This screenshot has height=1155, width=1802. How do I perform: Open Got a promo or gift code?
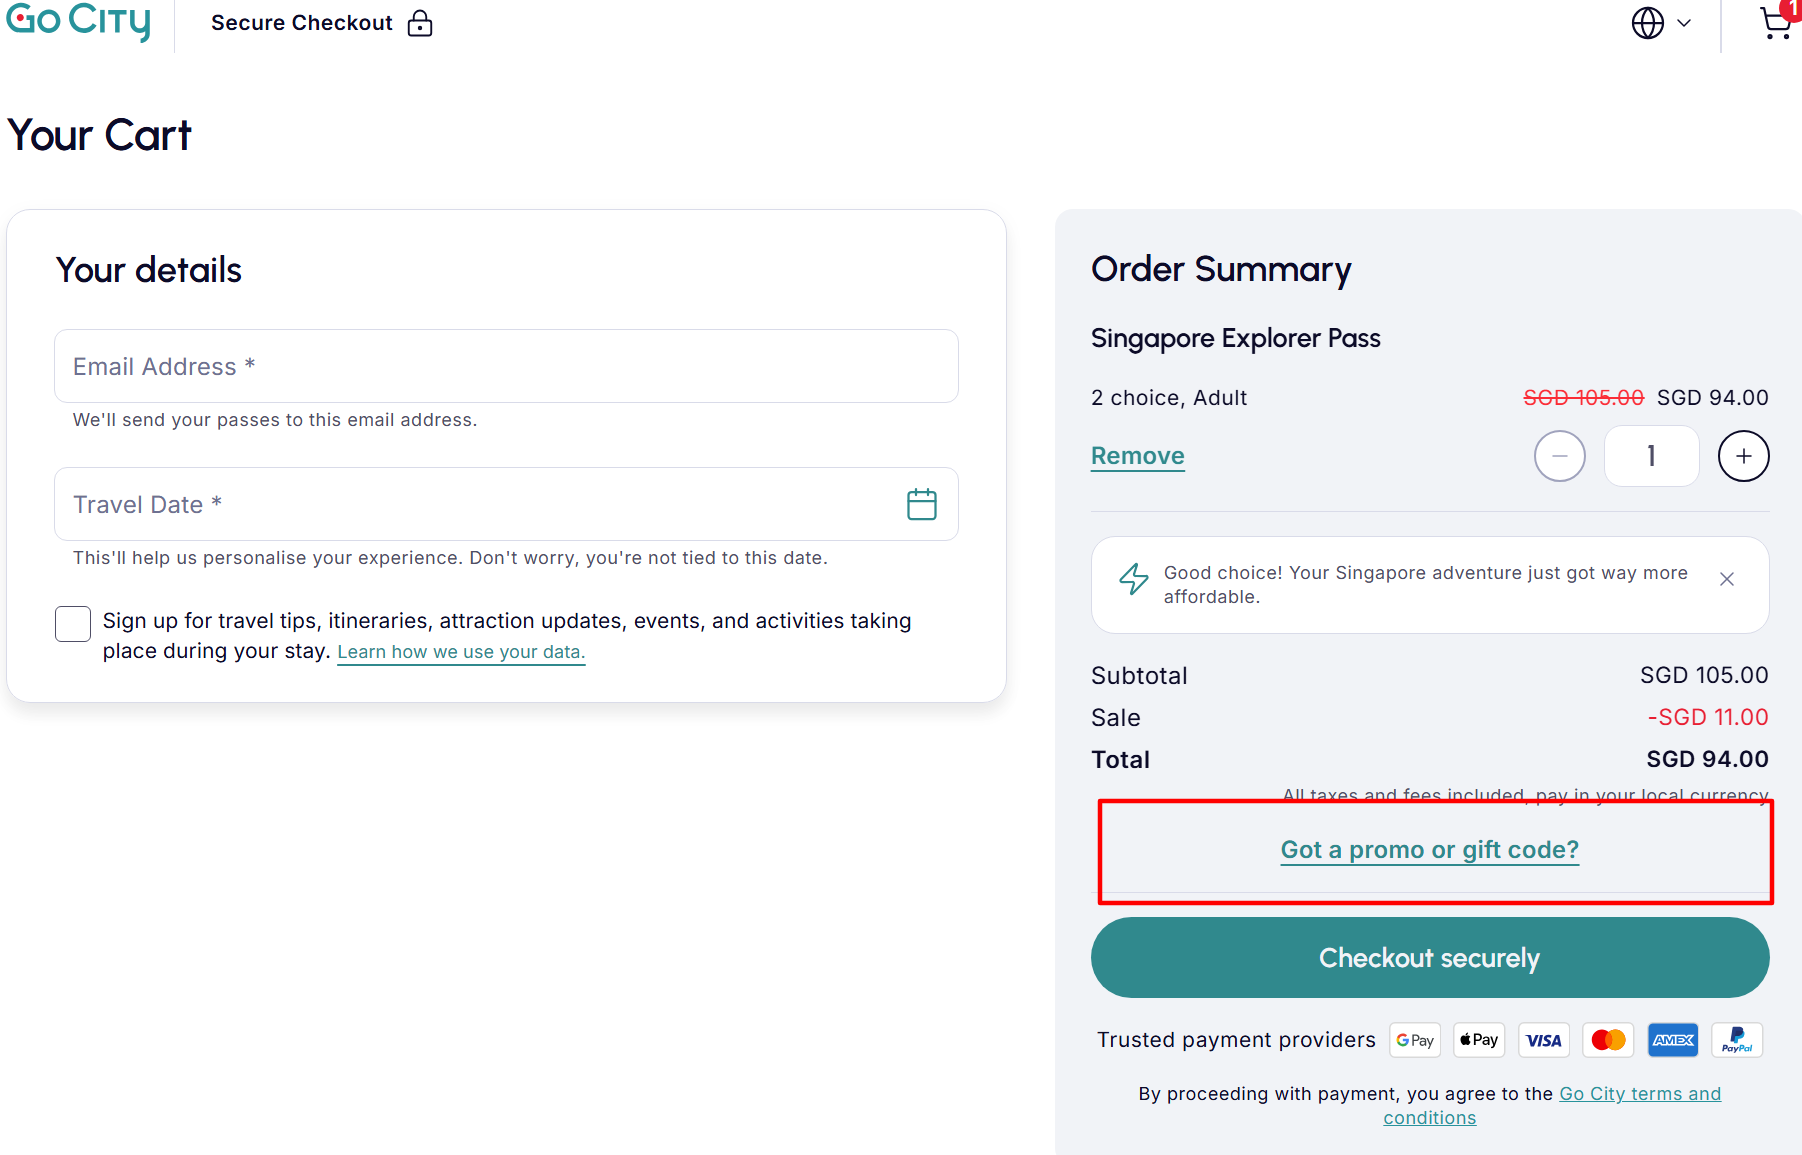tap(1429, 849)
